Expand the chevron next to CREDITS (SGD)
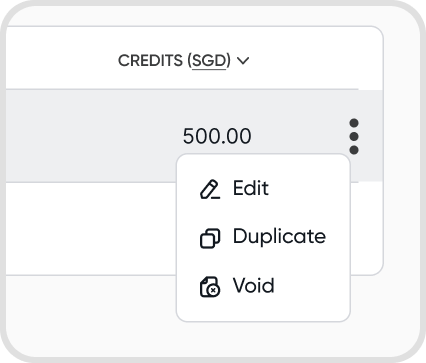This screenshot has height=363, width=426. (x=243, y=61)
